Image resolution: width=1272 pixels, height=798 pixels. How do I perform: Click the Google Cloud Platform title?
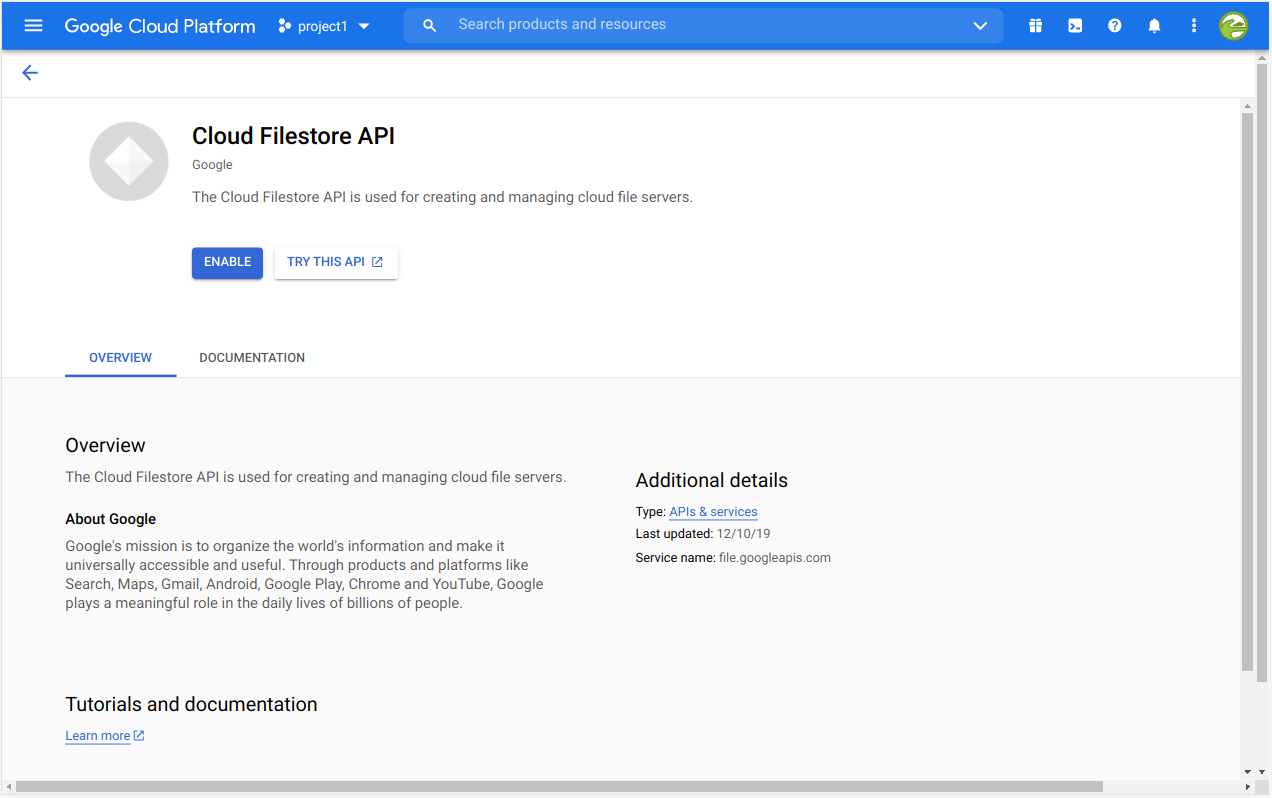(x=160, y=26)
